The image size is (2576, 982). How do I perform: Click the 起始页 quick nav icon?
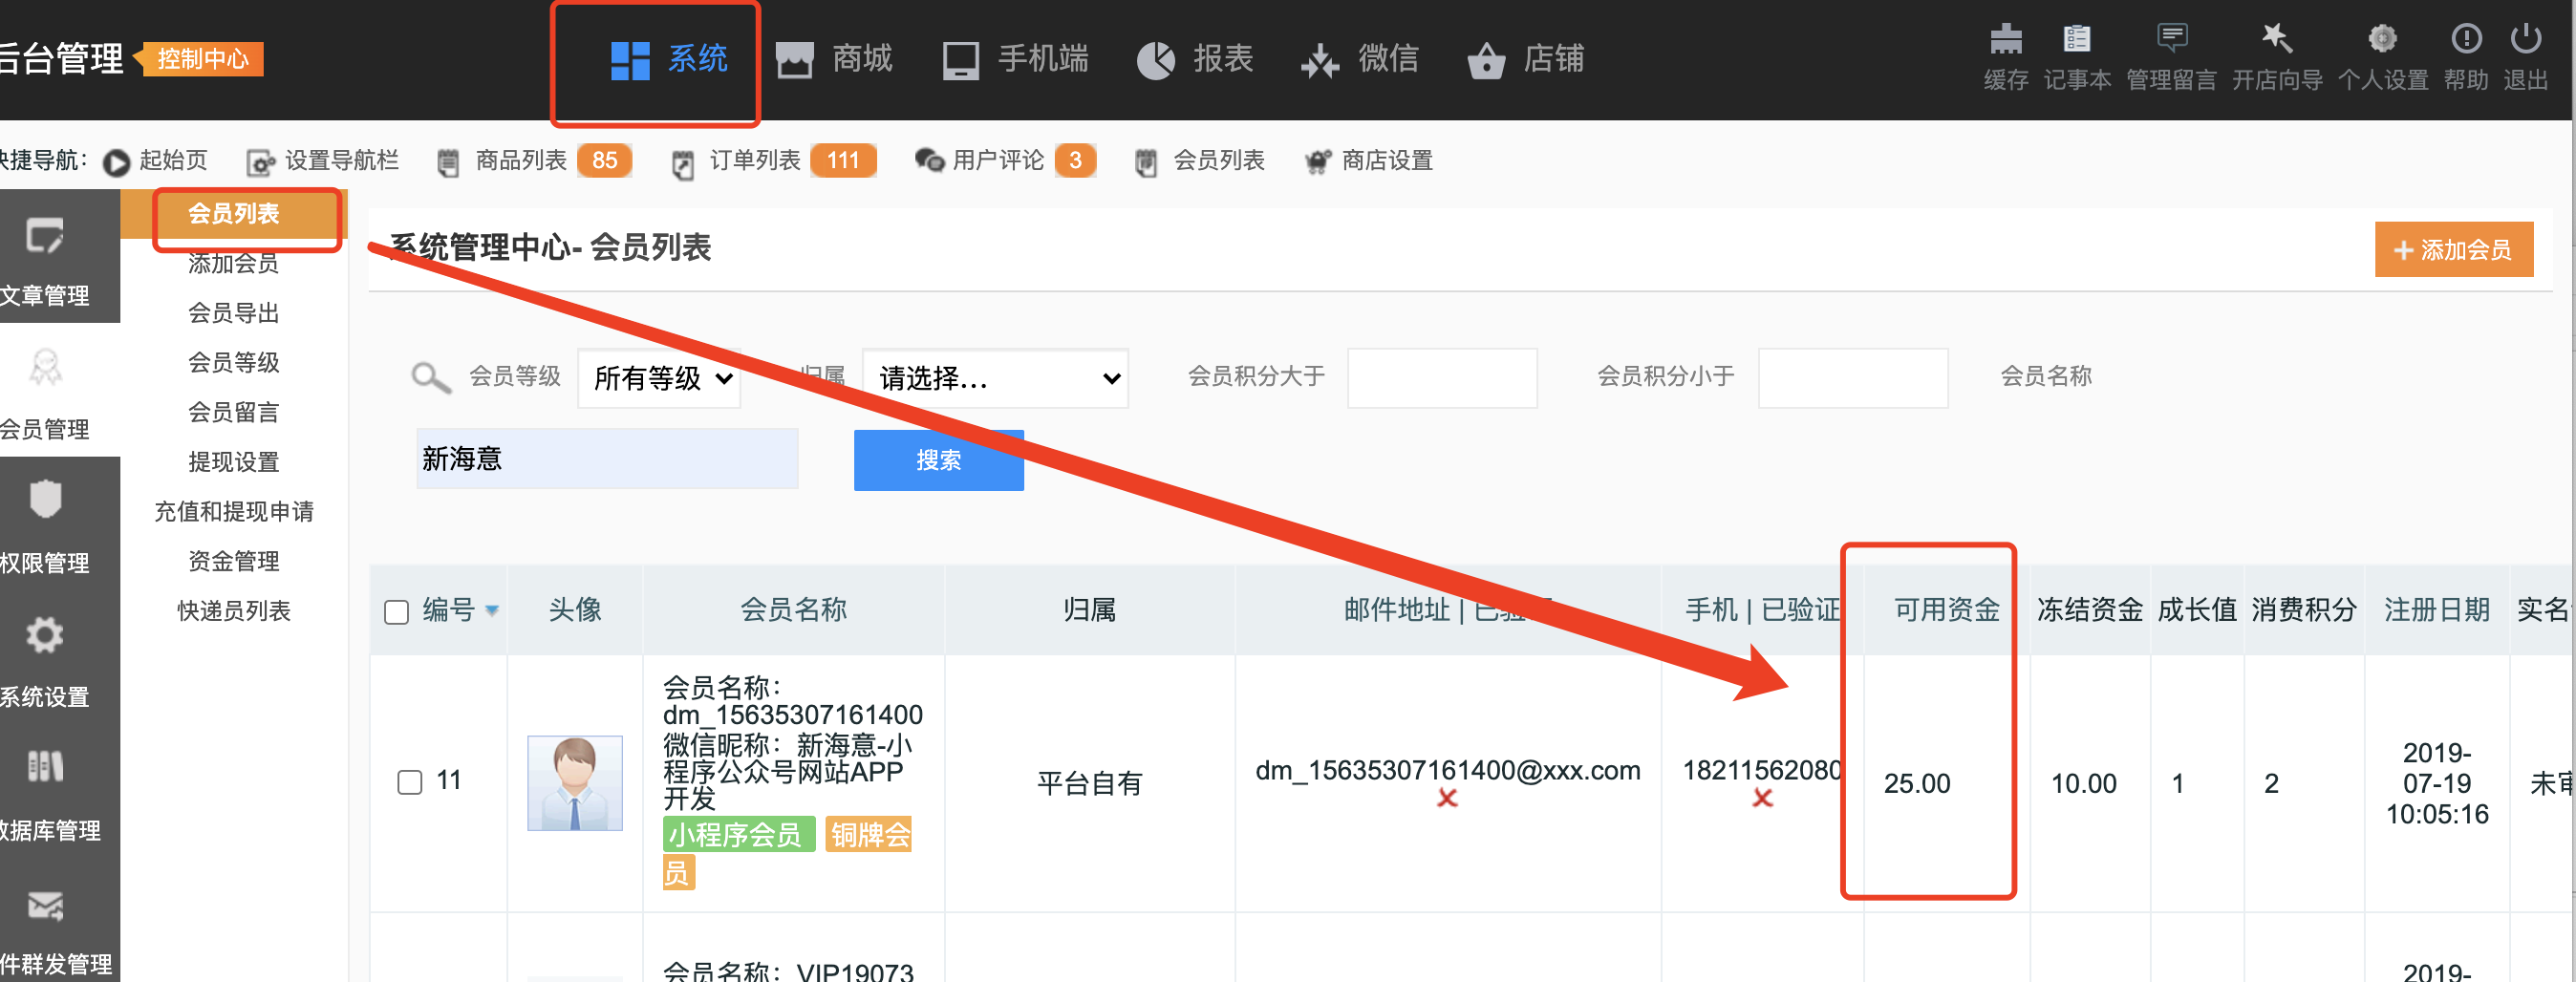(x=116, y=162)
